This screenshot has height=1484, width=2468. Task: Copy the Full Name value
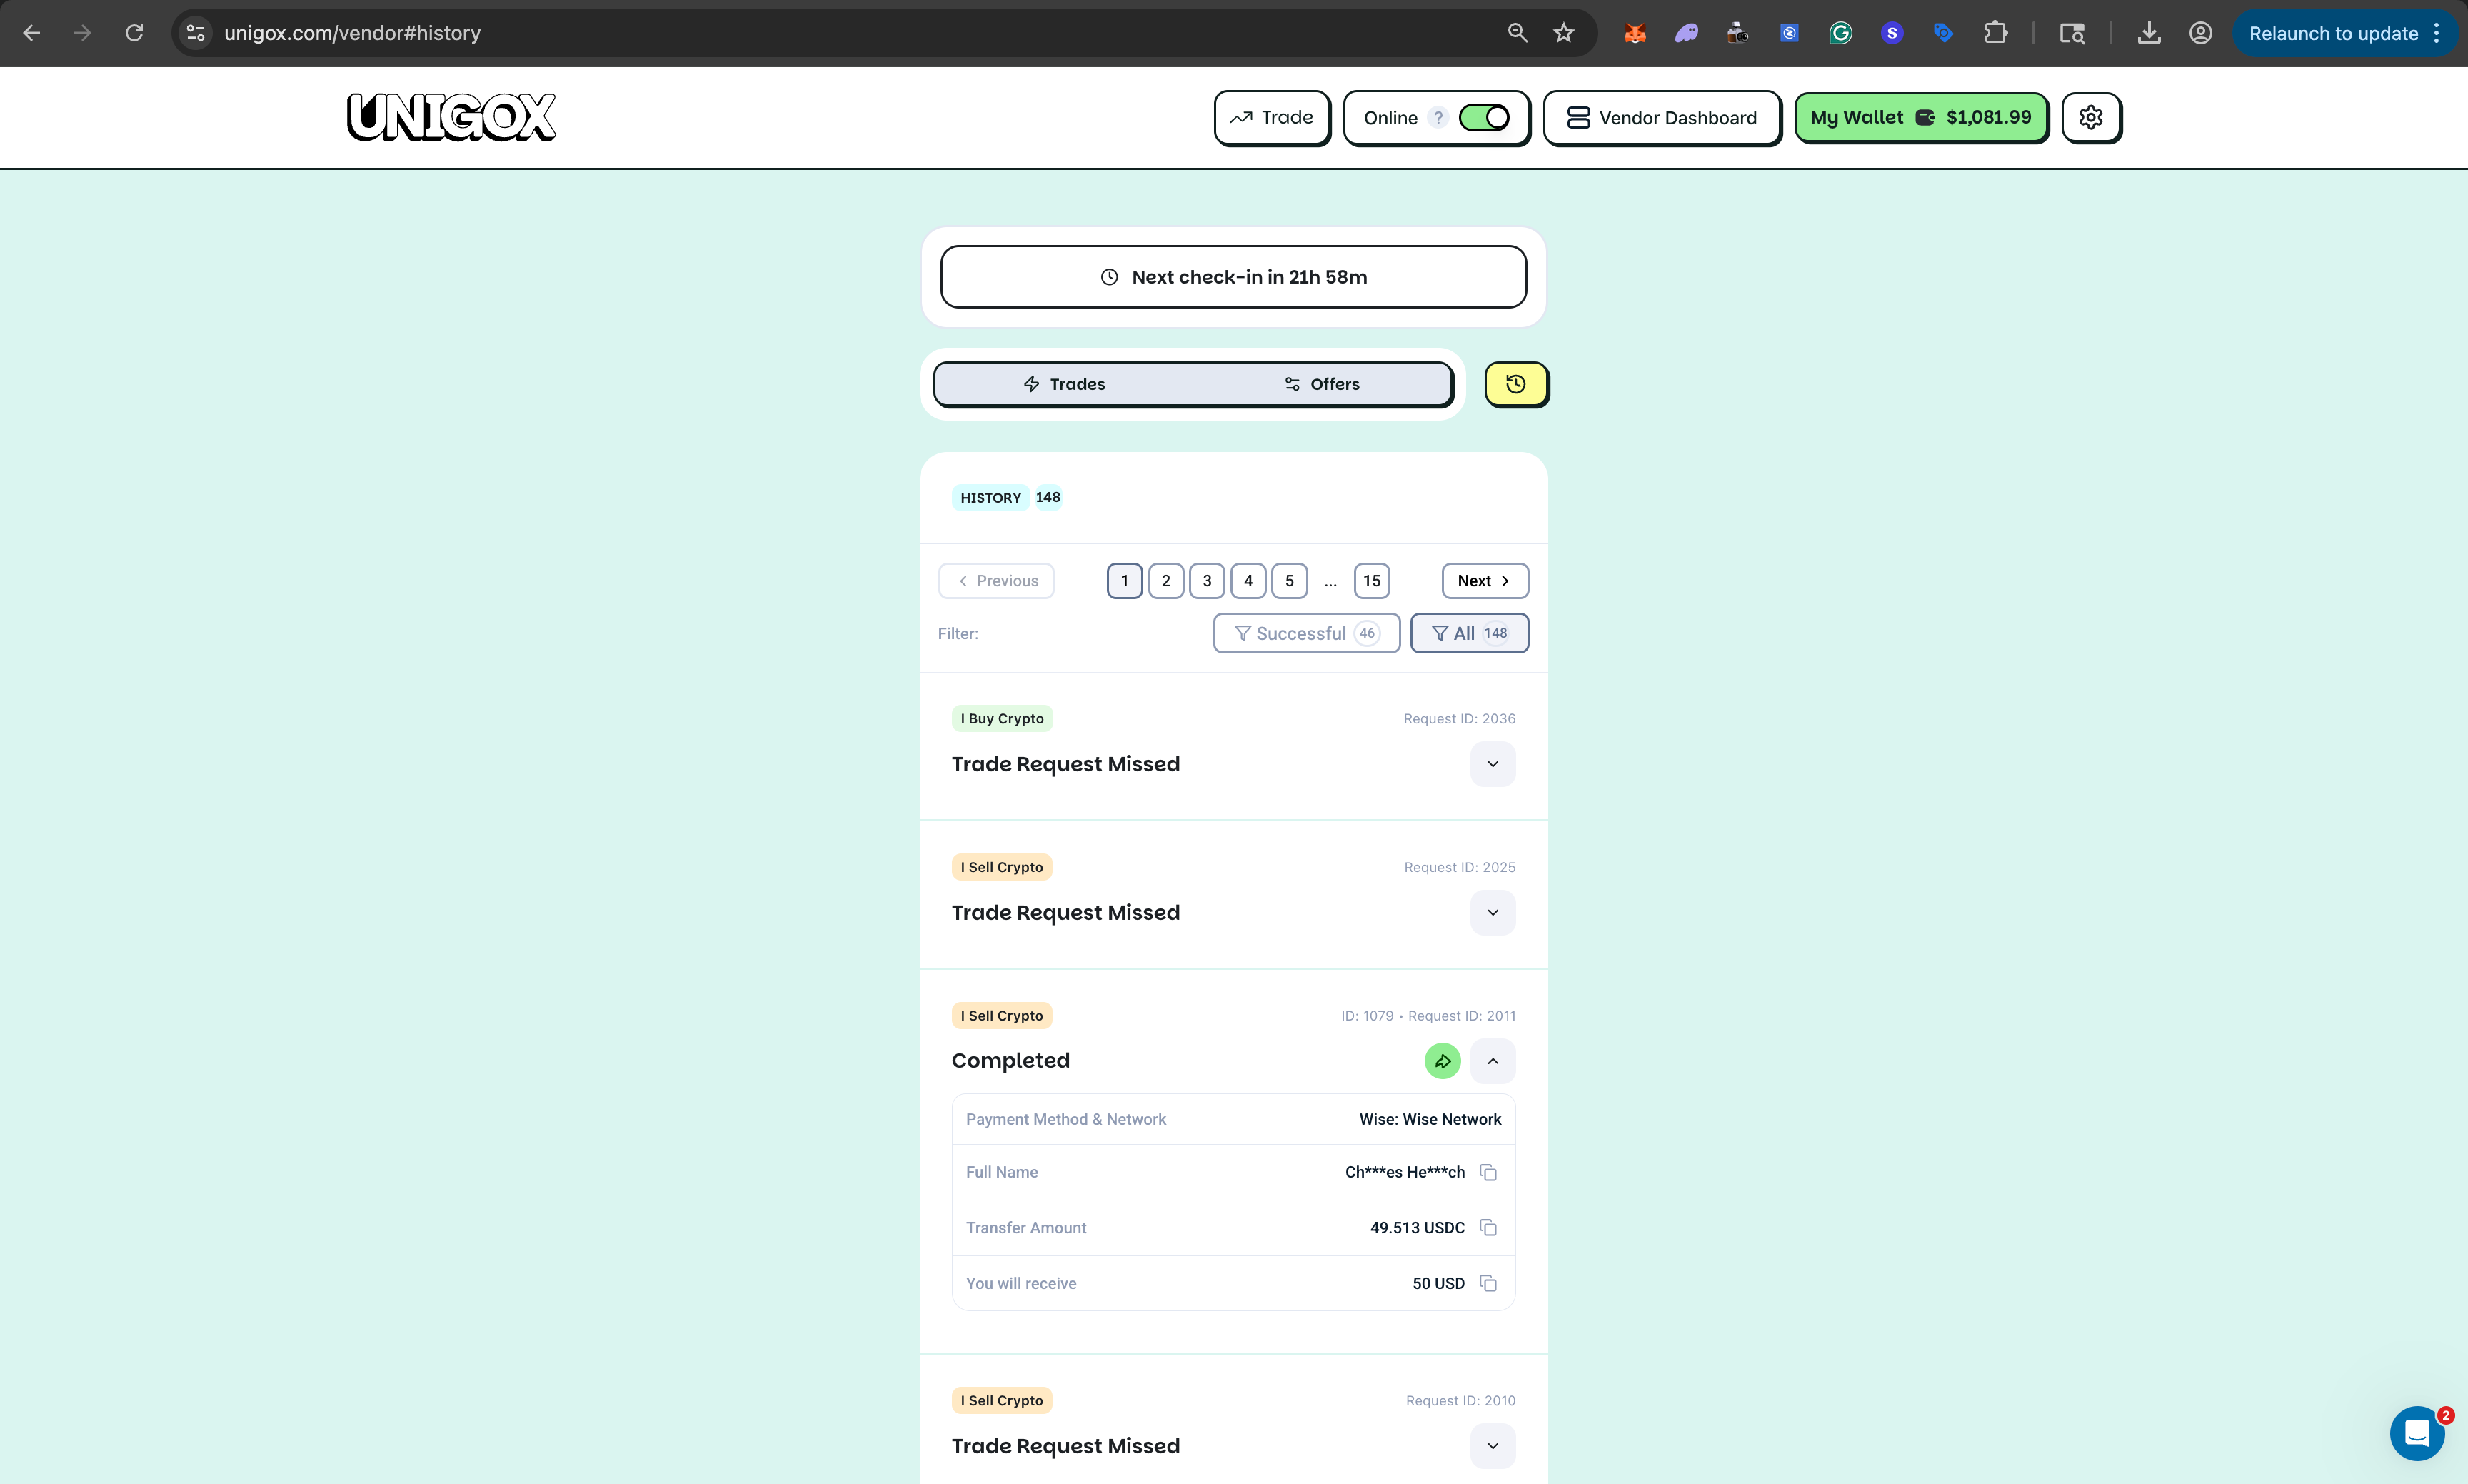(1488, 1172)
